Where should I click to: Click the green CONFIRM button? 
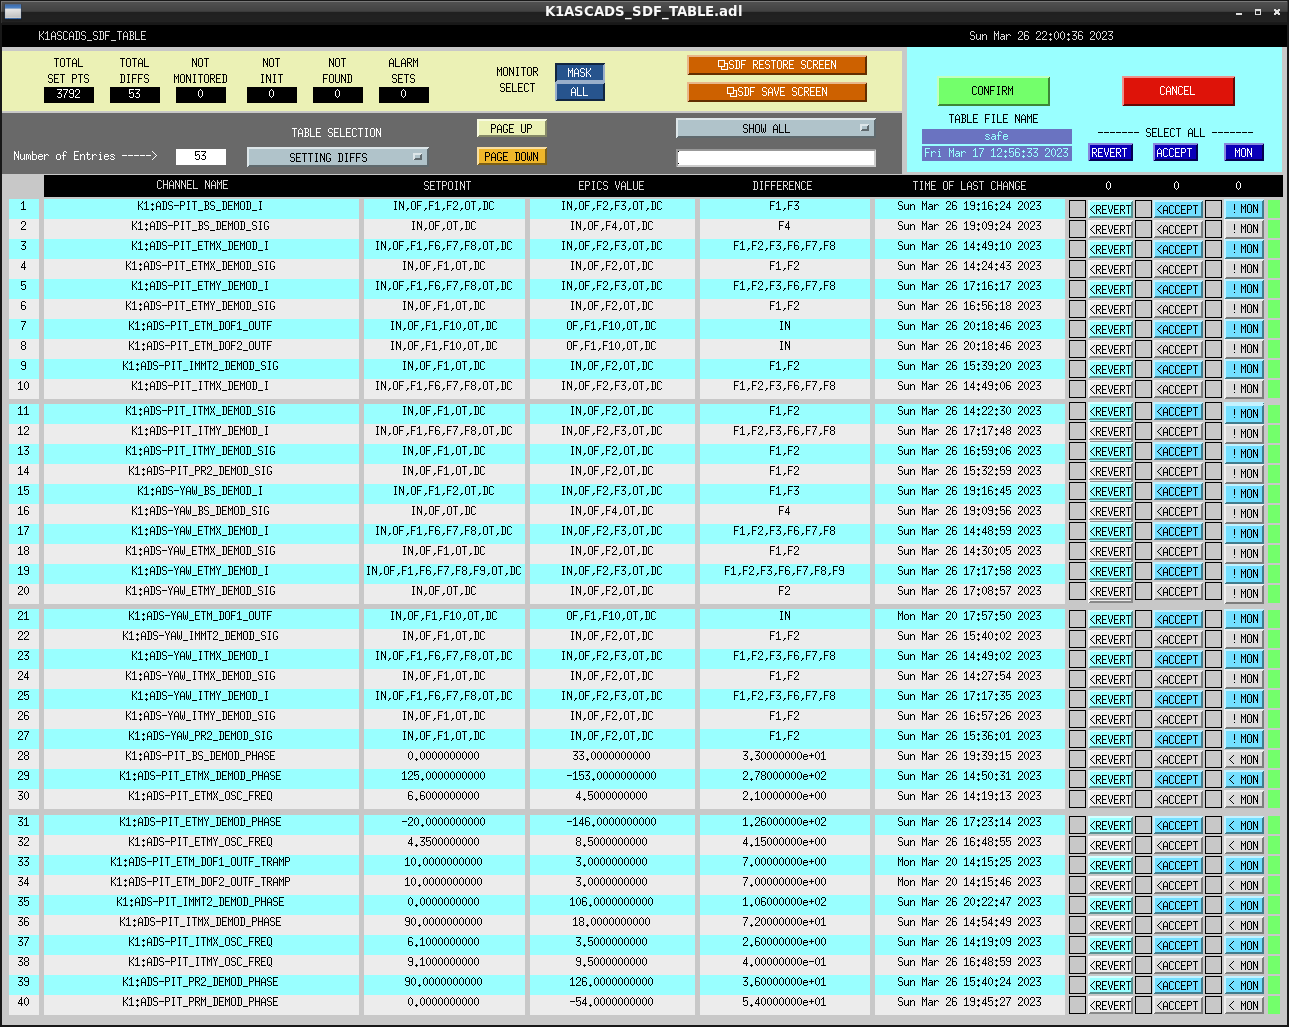point(993,91)
